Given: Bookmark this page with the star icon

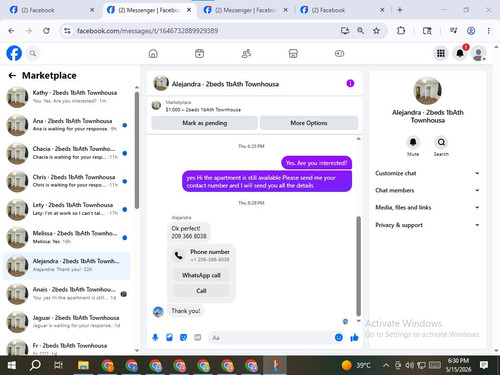Looking at the screenshot, I should (376, 31).
